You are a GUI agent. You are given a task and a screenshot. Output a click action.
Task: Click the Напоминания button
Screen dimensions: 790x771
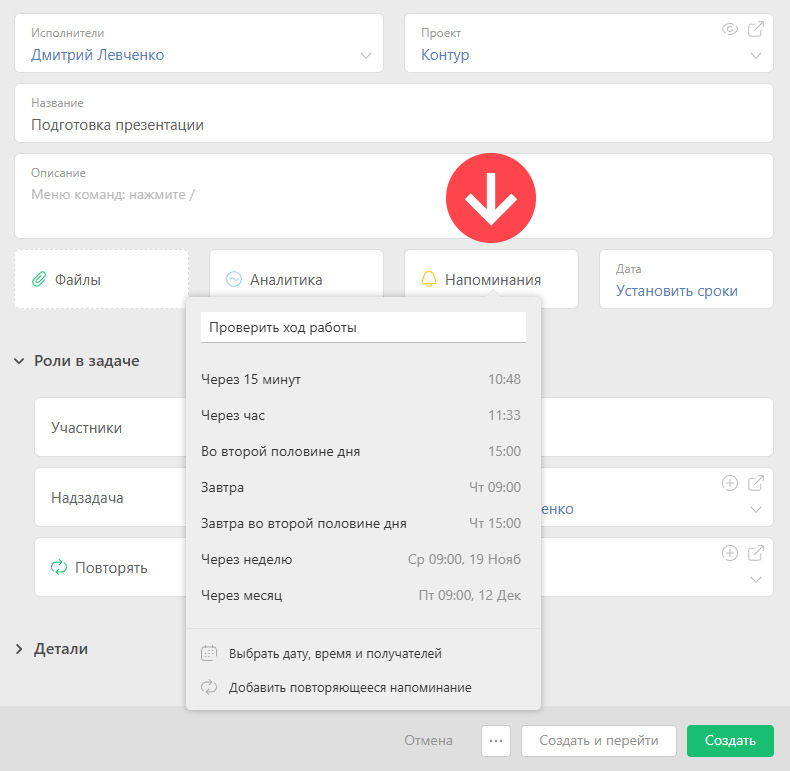point(491,279)
